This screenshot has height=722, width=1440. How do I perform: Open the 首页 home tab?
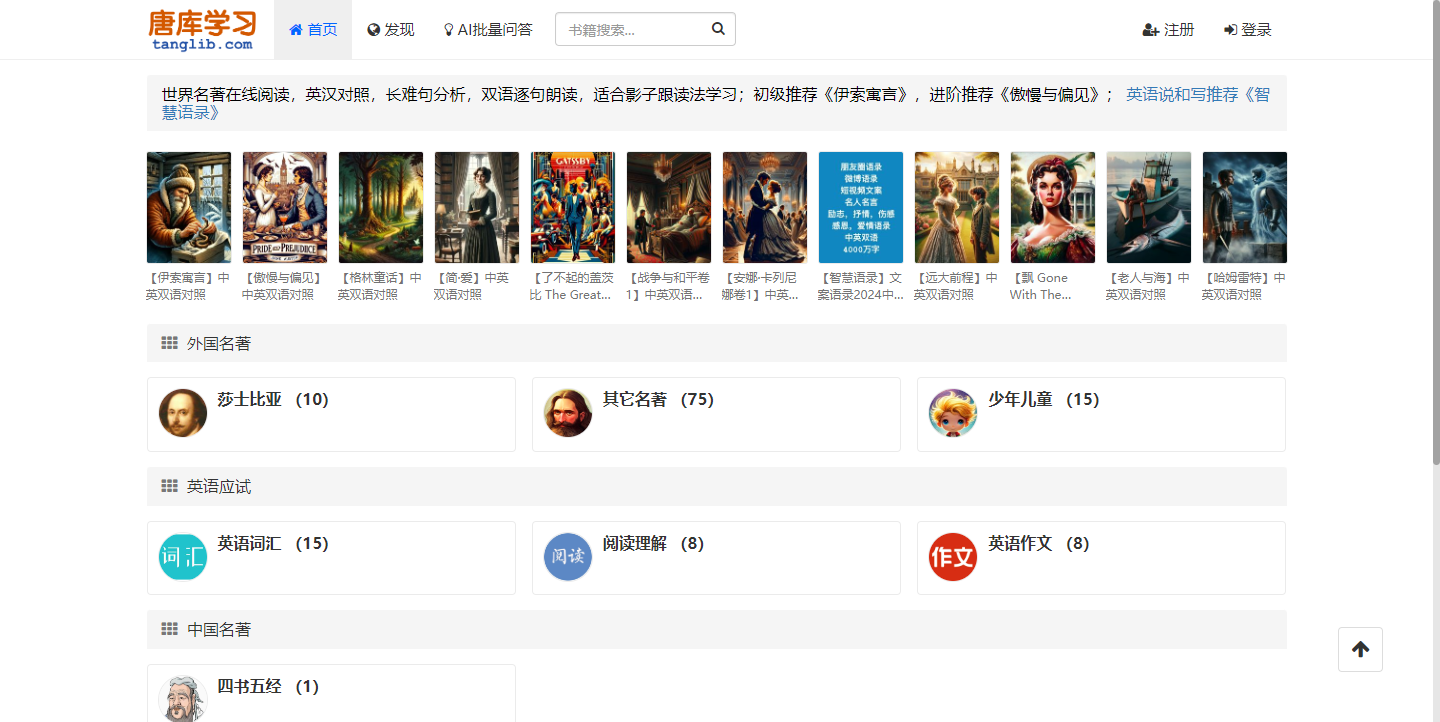[x=313, y=30]
